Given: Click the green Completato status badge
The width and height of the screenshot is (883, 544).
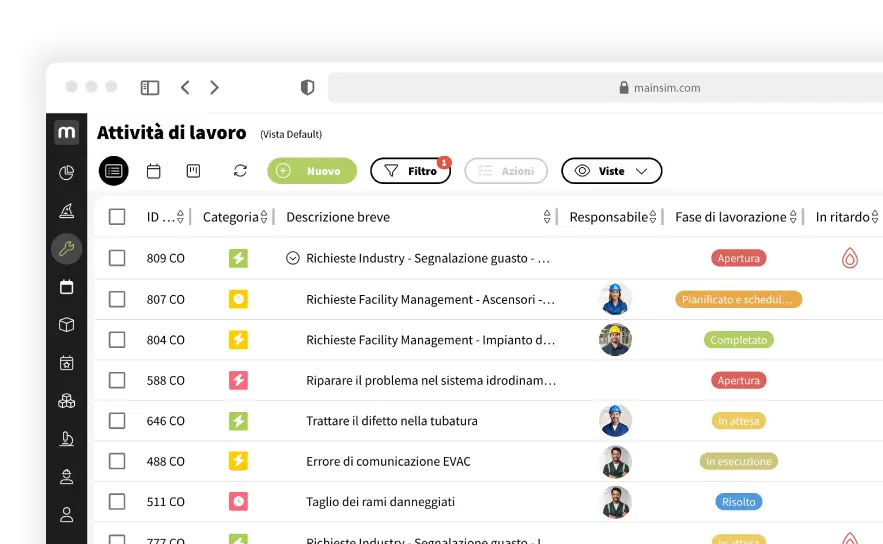Looking at the screenshot, I should [x=738, y=340].
